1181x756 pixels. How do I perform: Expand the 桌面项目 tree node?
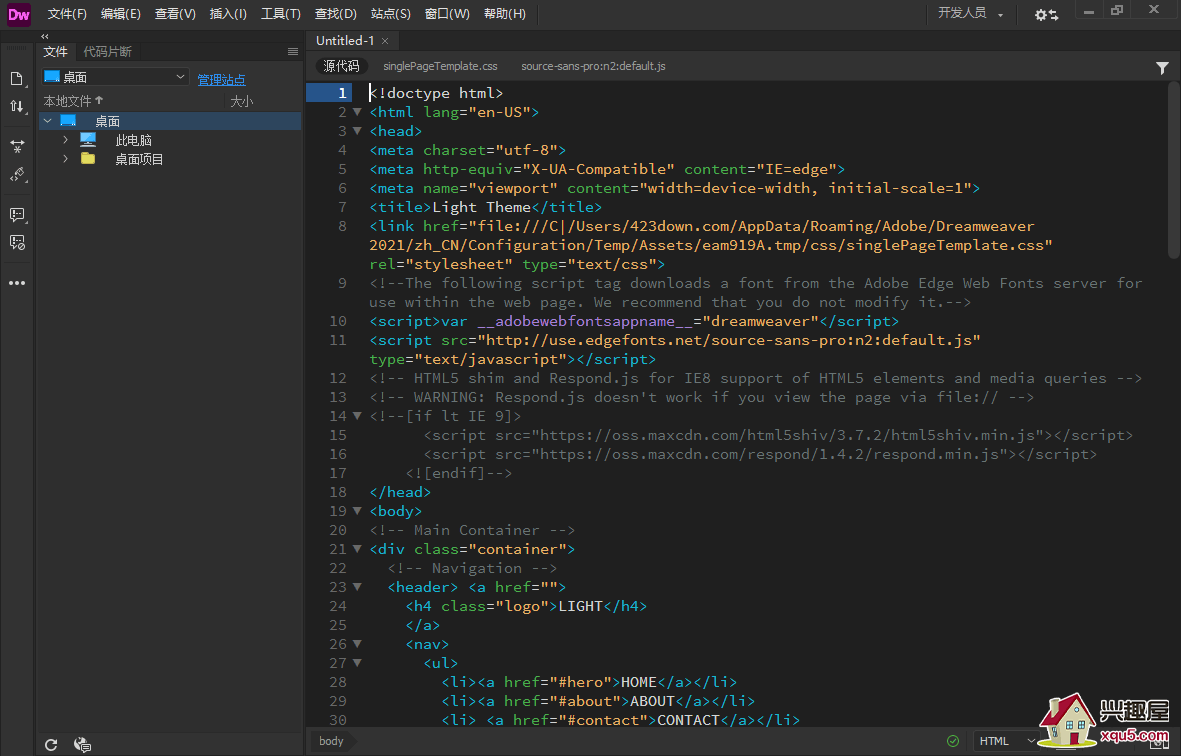[66, 158]
